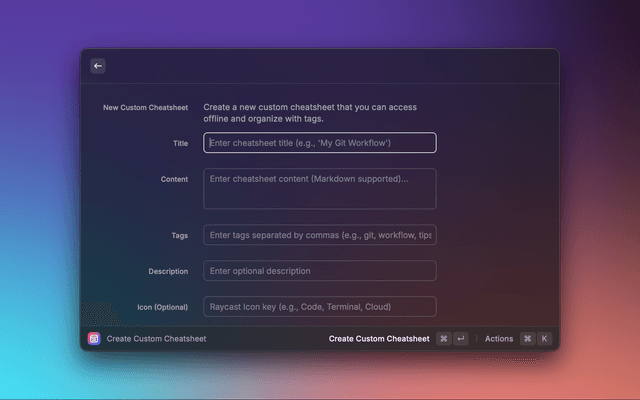Click the Title field label
The width and height of the screenshot is (640, 400).
[180, 143]
